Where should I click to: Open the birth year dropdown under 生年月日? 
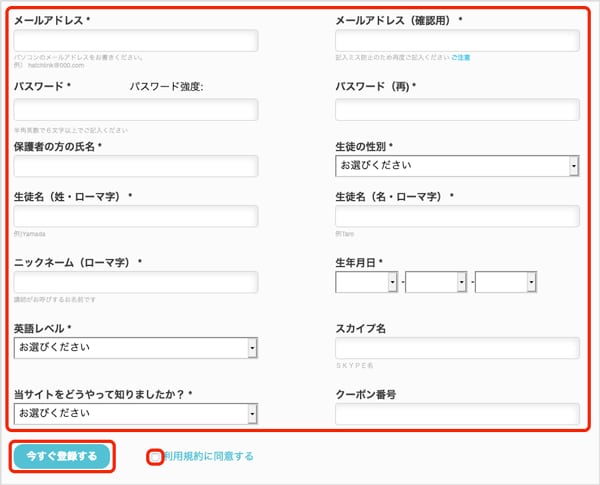pos(367,282)
